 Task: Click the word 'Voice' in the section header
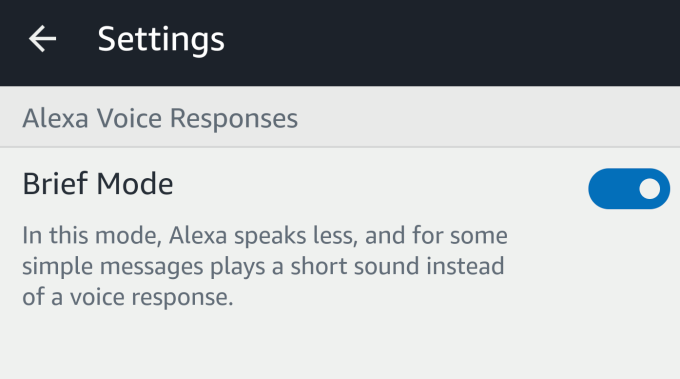point(129,118)
